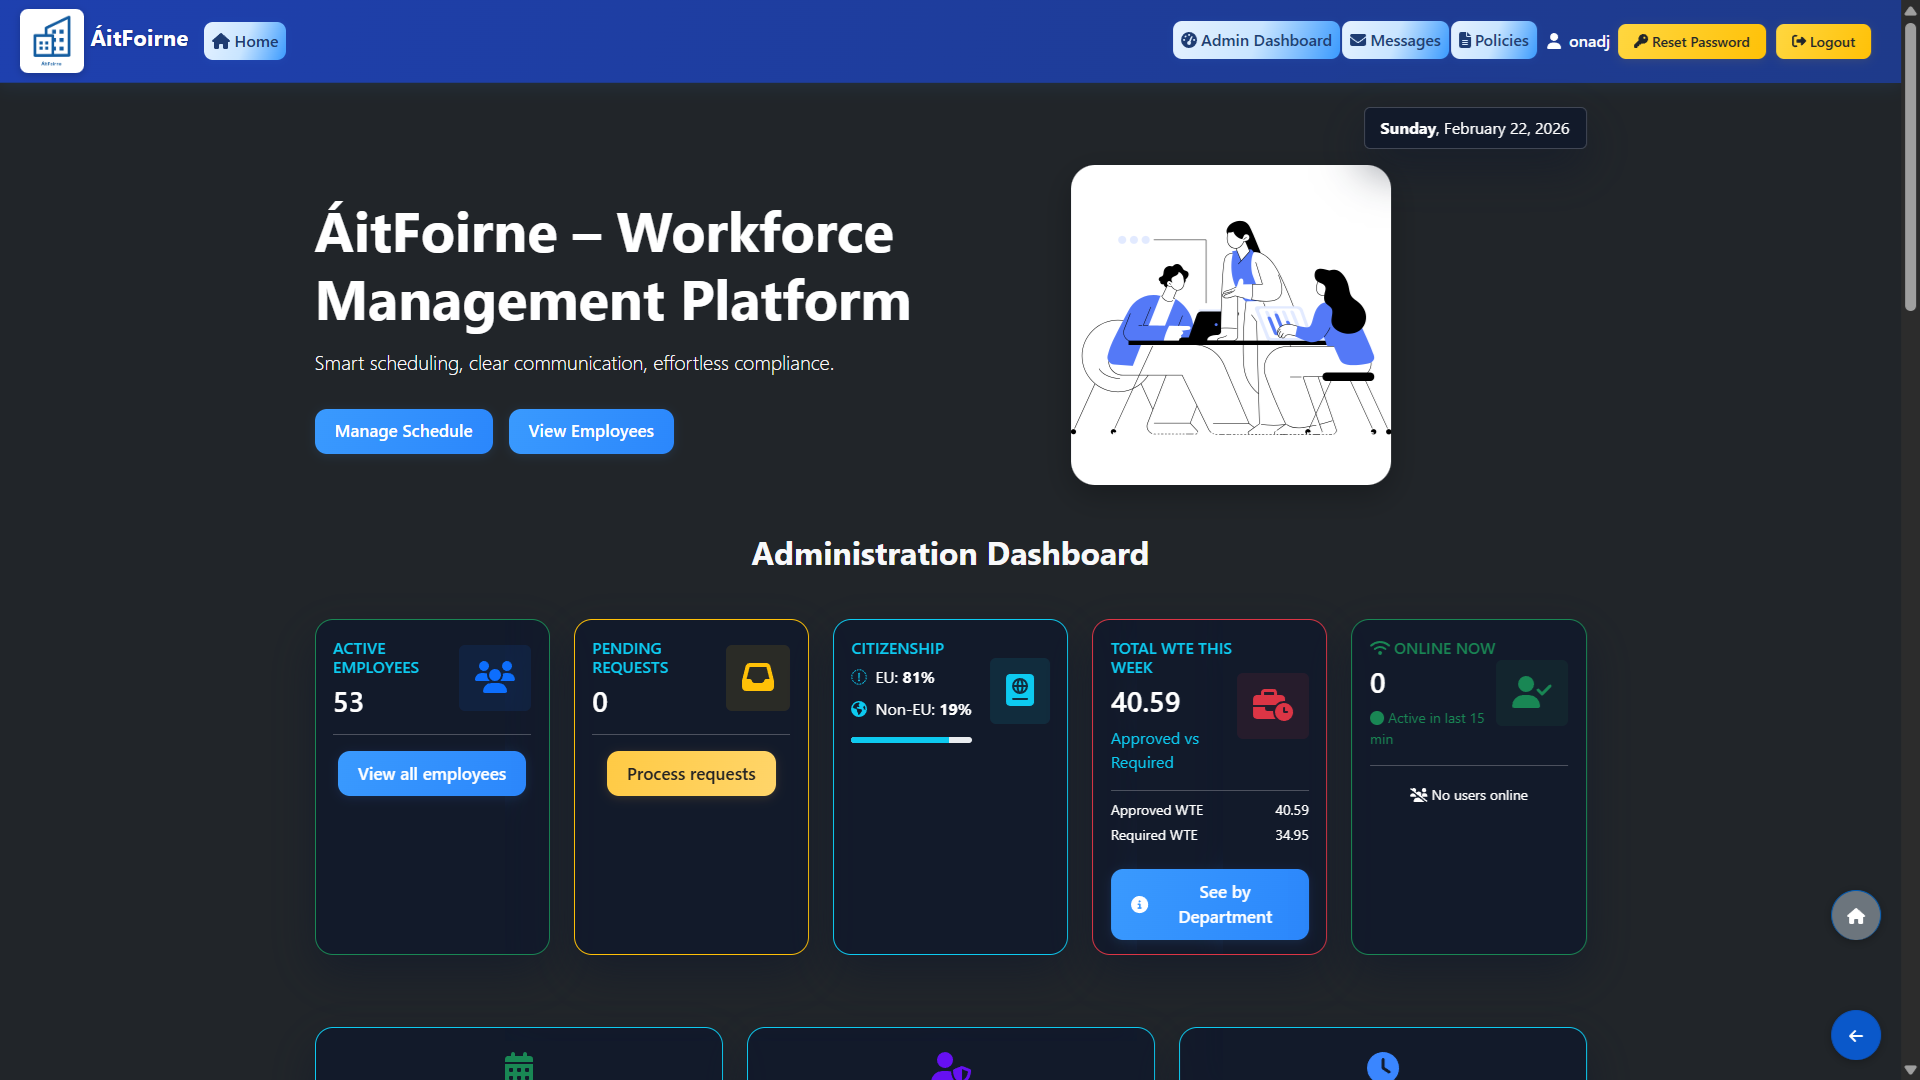Click the briefcase-clock icon on Total WTE card
The height and width of the screenshot is (1080, 1920).
(1272, 706)
